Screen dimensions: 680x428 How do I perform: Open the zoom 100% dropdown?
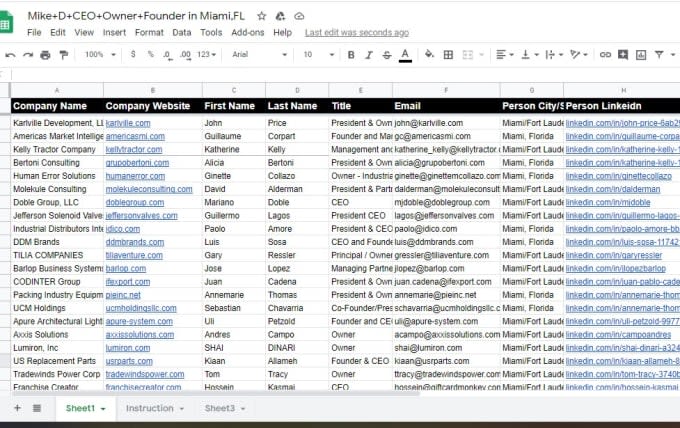point(100,55)
